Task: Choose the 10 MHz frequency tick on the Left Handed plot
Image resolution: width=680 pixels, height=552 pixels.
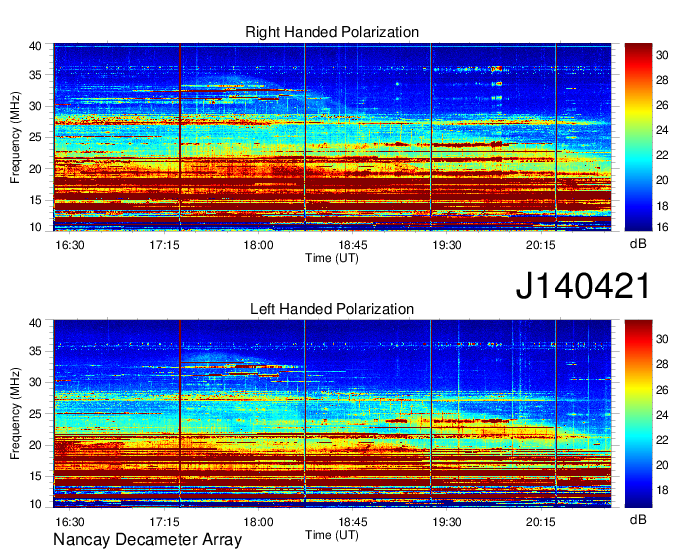Action: pyautogui.click(x=35, y=504)
